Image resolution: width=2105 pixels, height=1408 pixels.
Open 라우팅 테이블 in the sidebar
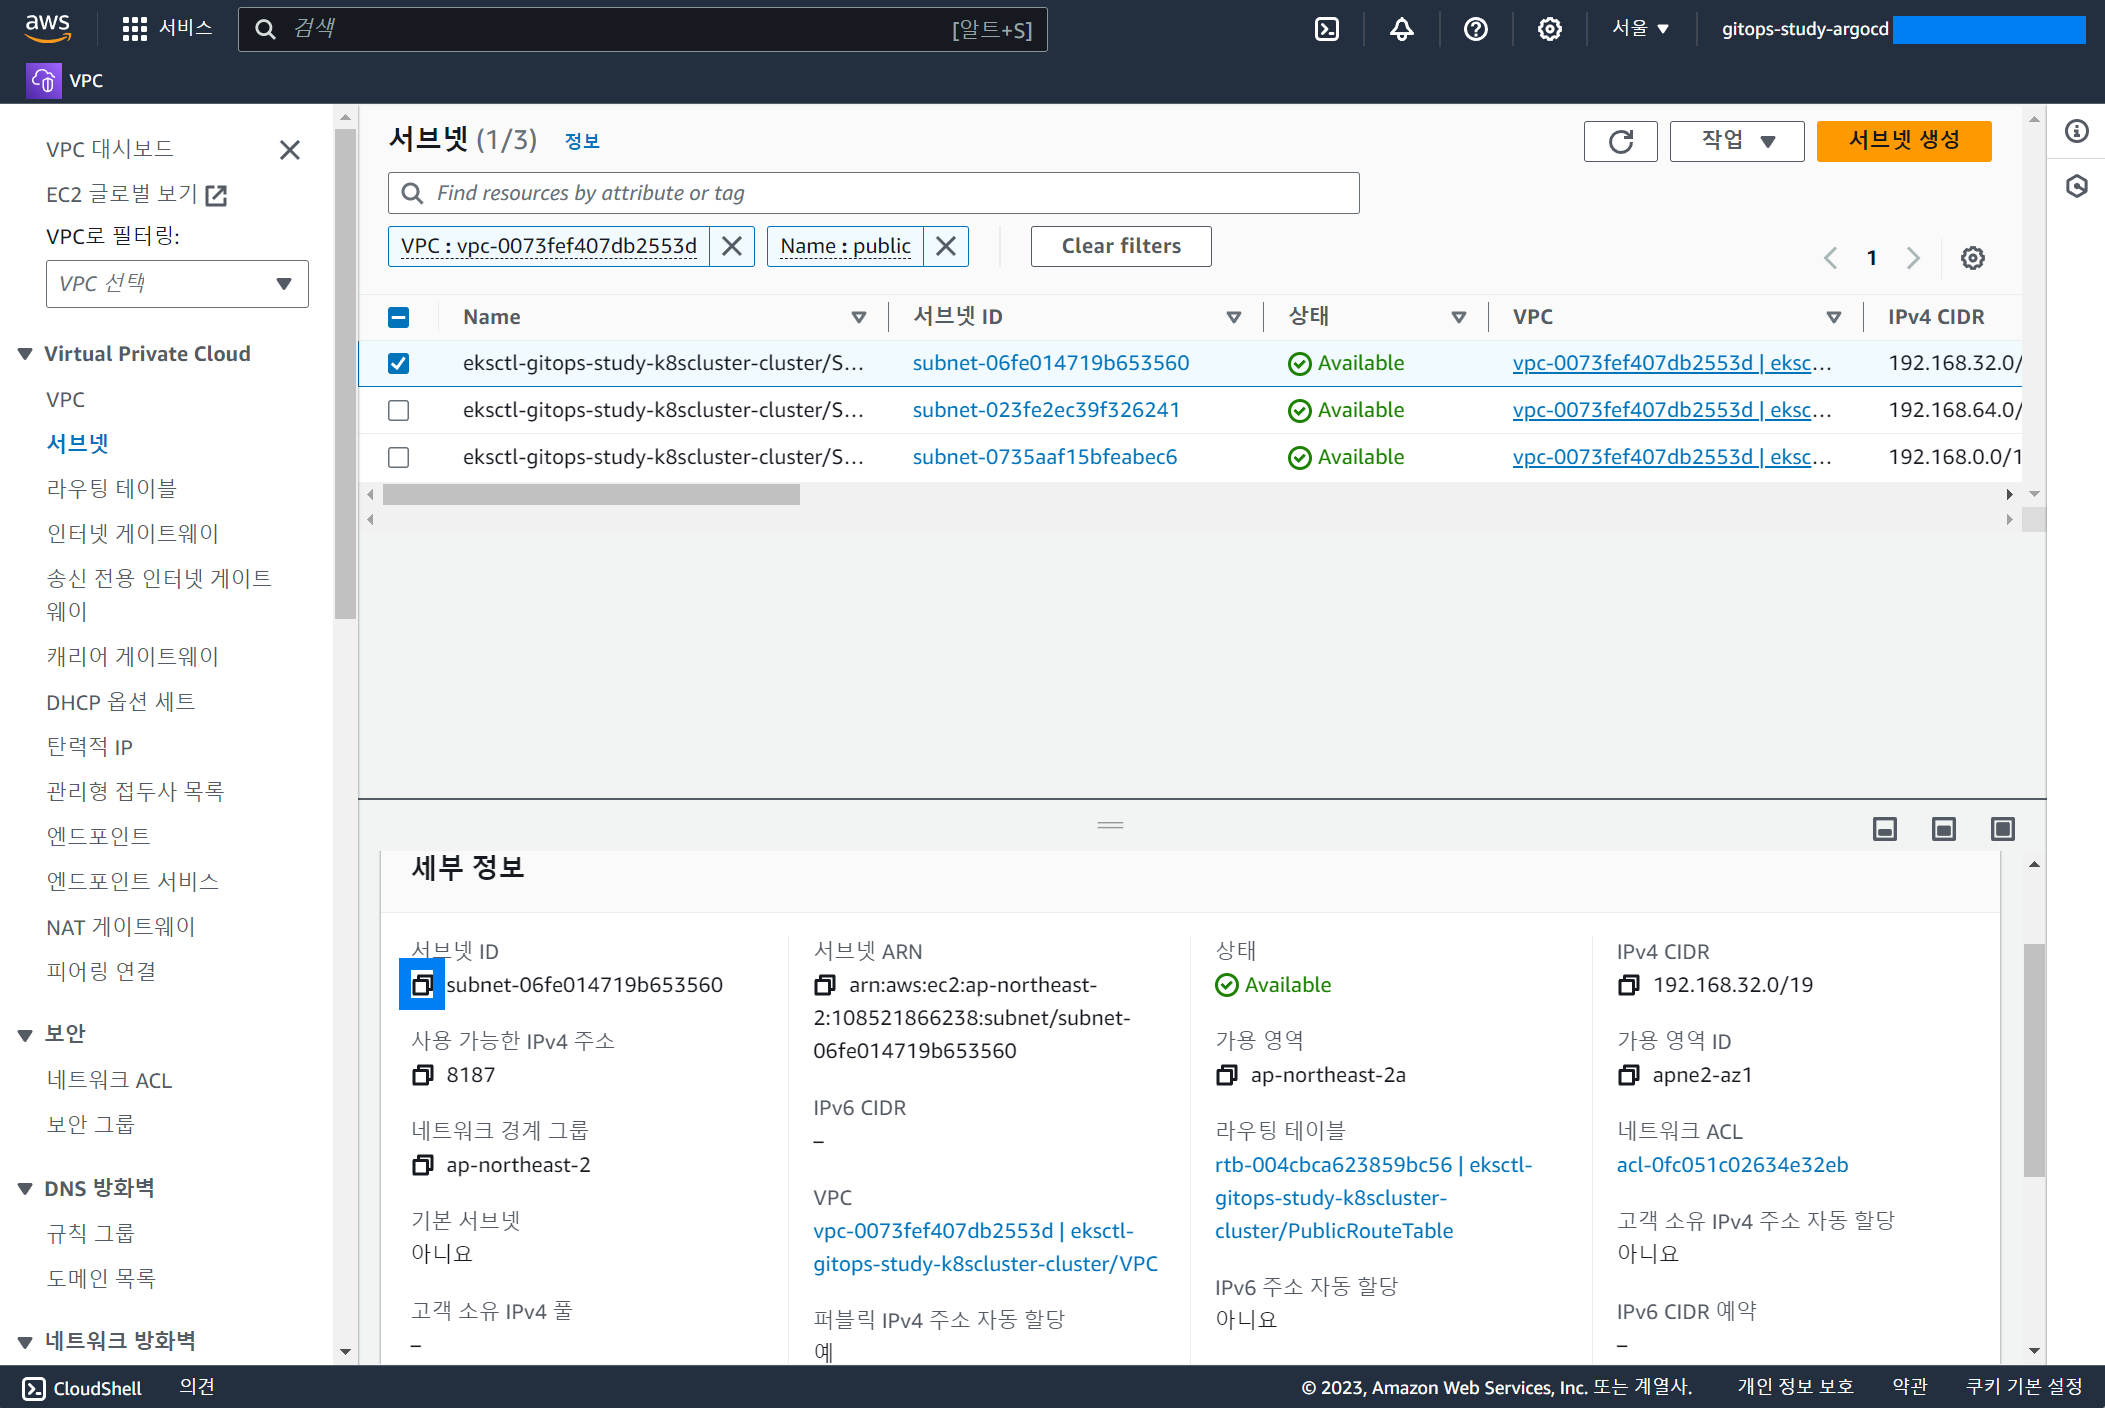click(111, 488)
